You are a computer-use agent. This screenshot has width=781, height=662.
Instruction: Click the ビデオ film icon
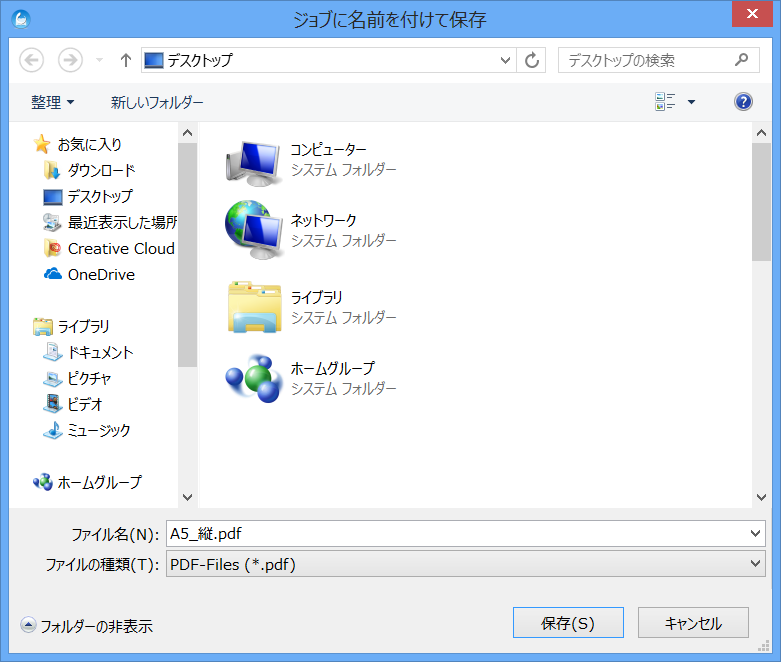point(52,404)
